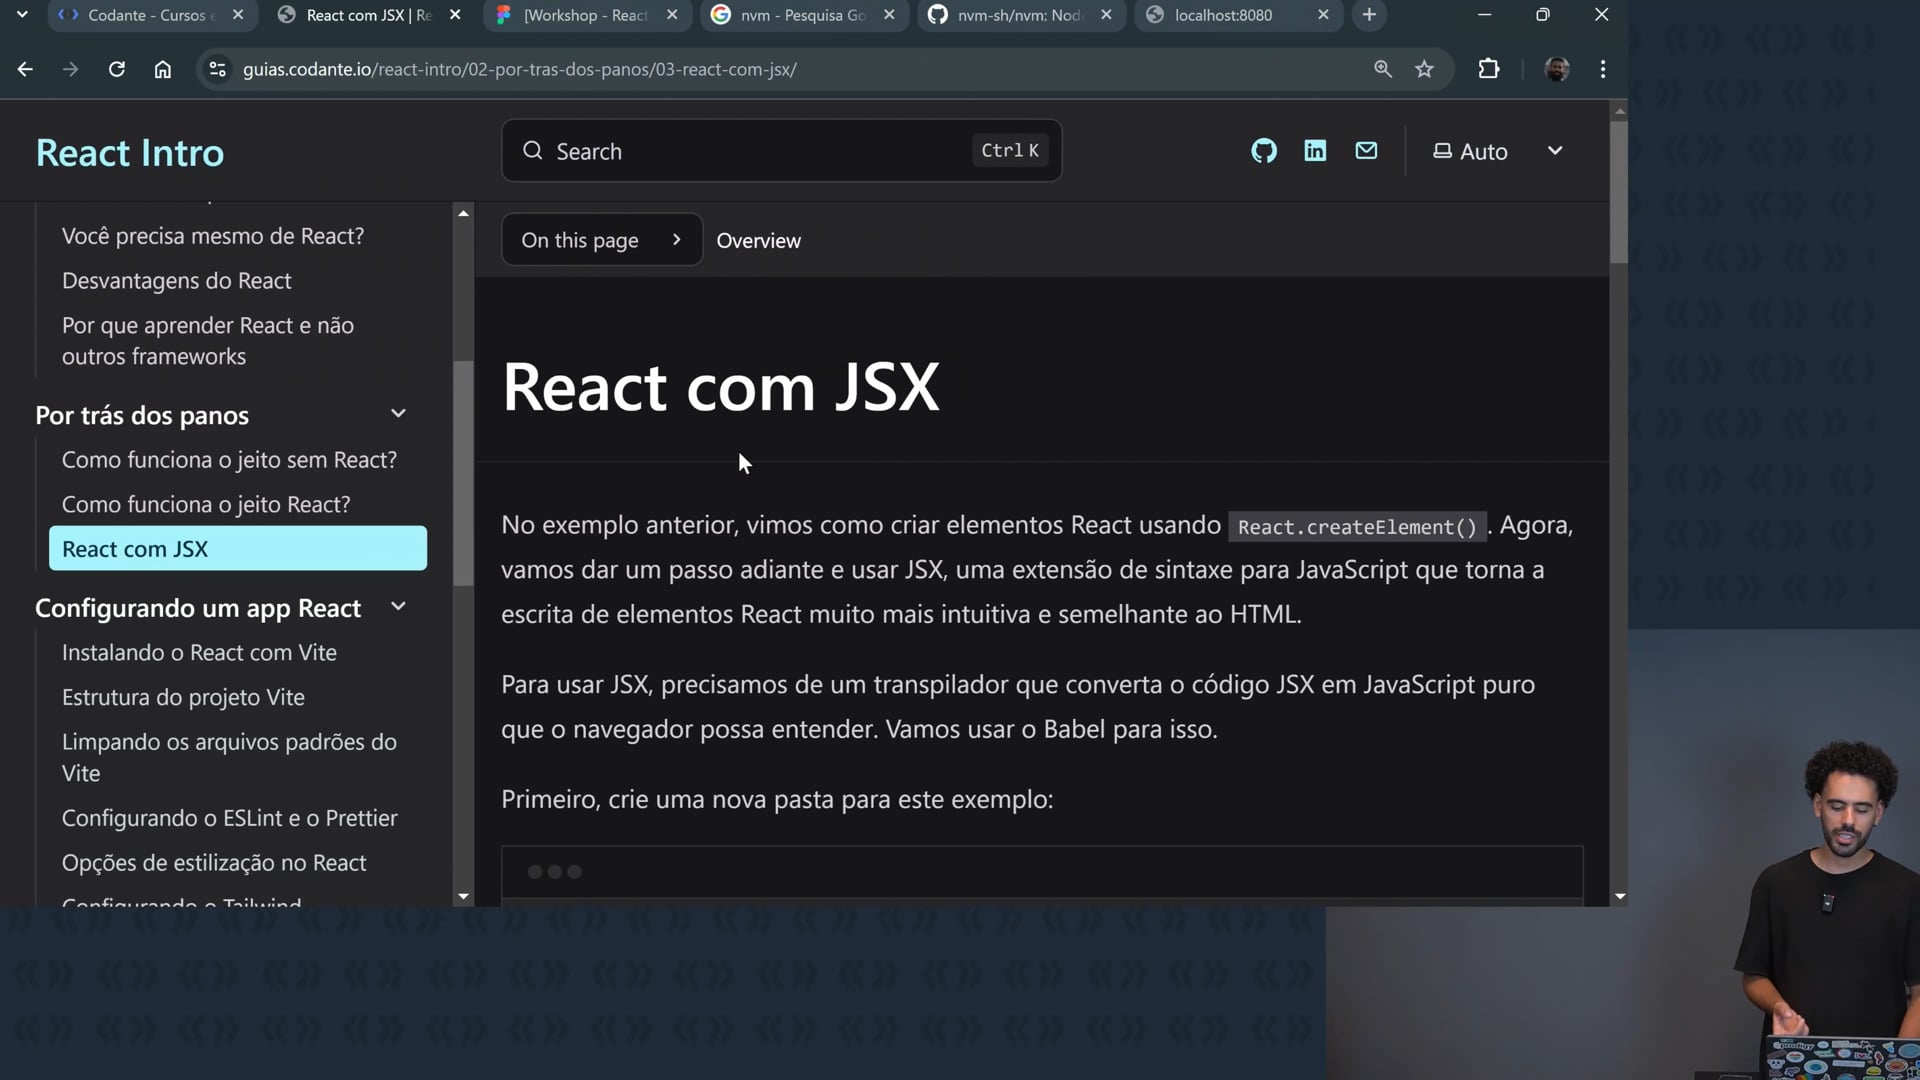This screenshot has width=1920, height=1080.
Task: Click the email envelope icon
Action: [x=1366, y=151]
